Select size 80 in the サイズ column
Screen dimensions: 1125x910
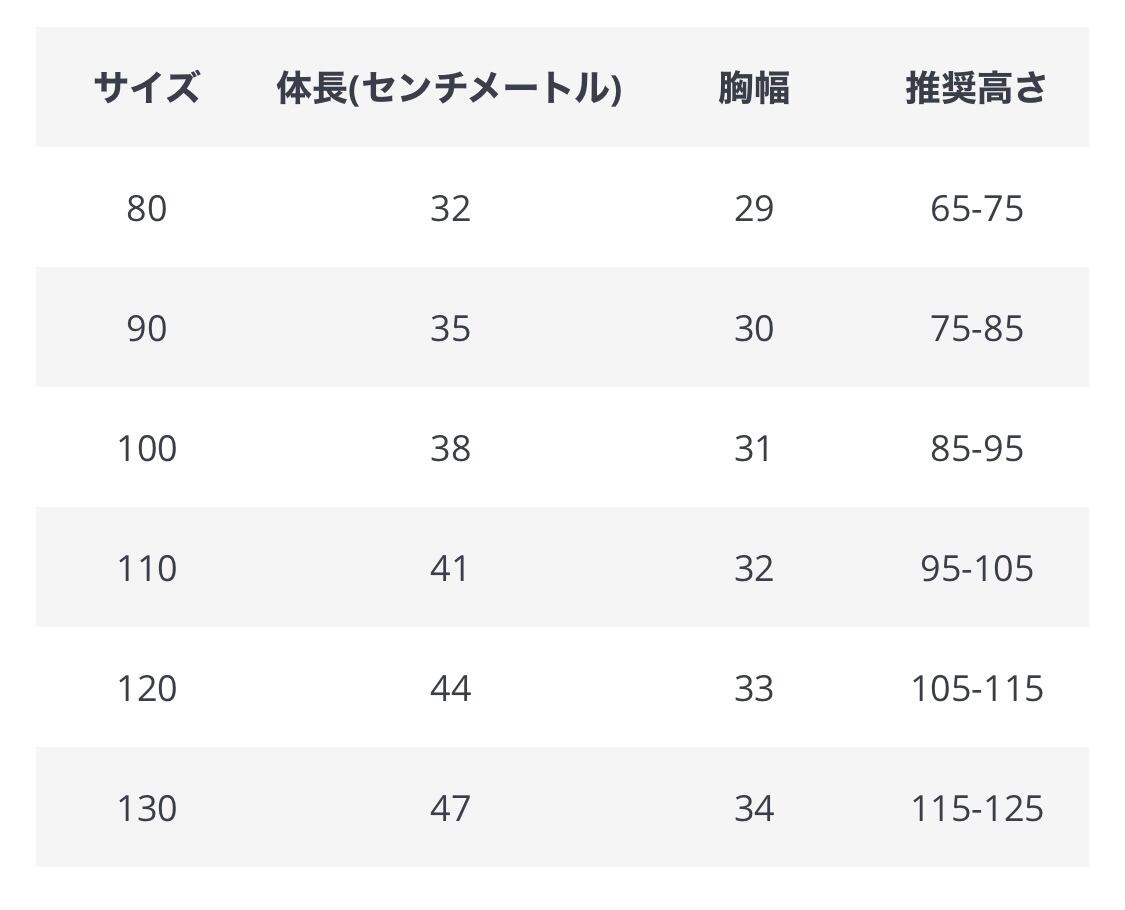(x=146, y=208)
